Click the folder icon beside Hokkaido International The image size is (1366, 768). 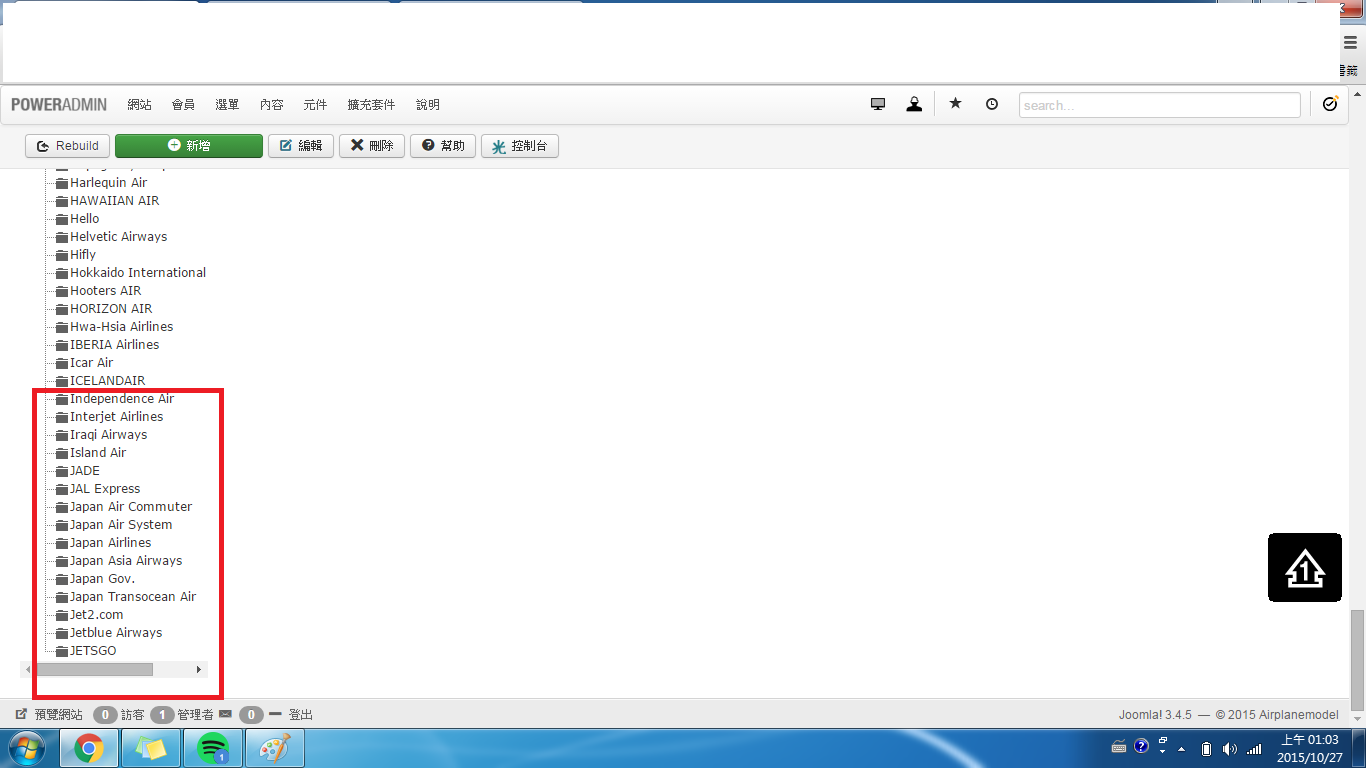coord(62,273)
